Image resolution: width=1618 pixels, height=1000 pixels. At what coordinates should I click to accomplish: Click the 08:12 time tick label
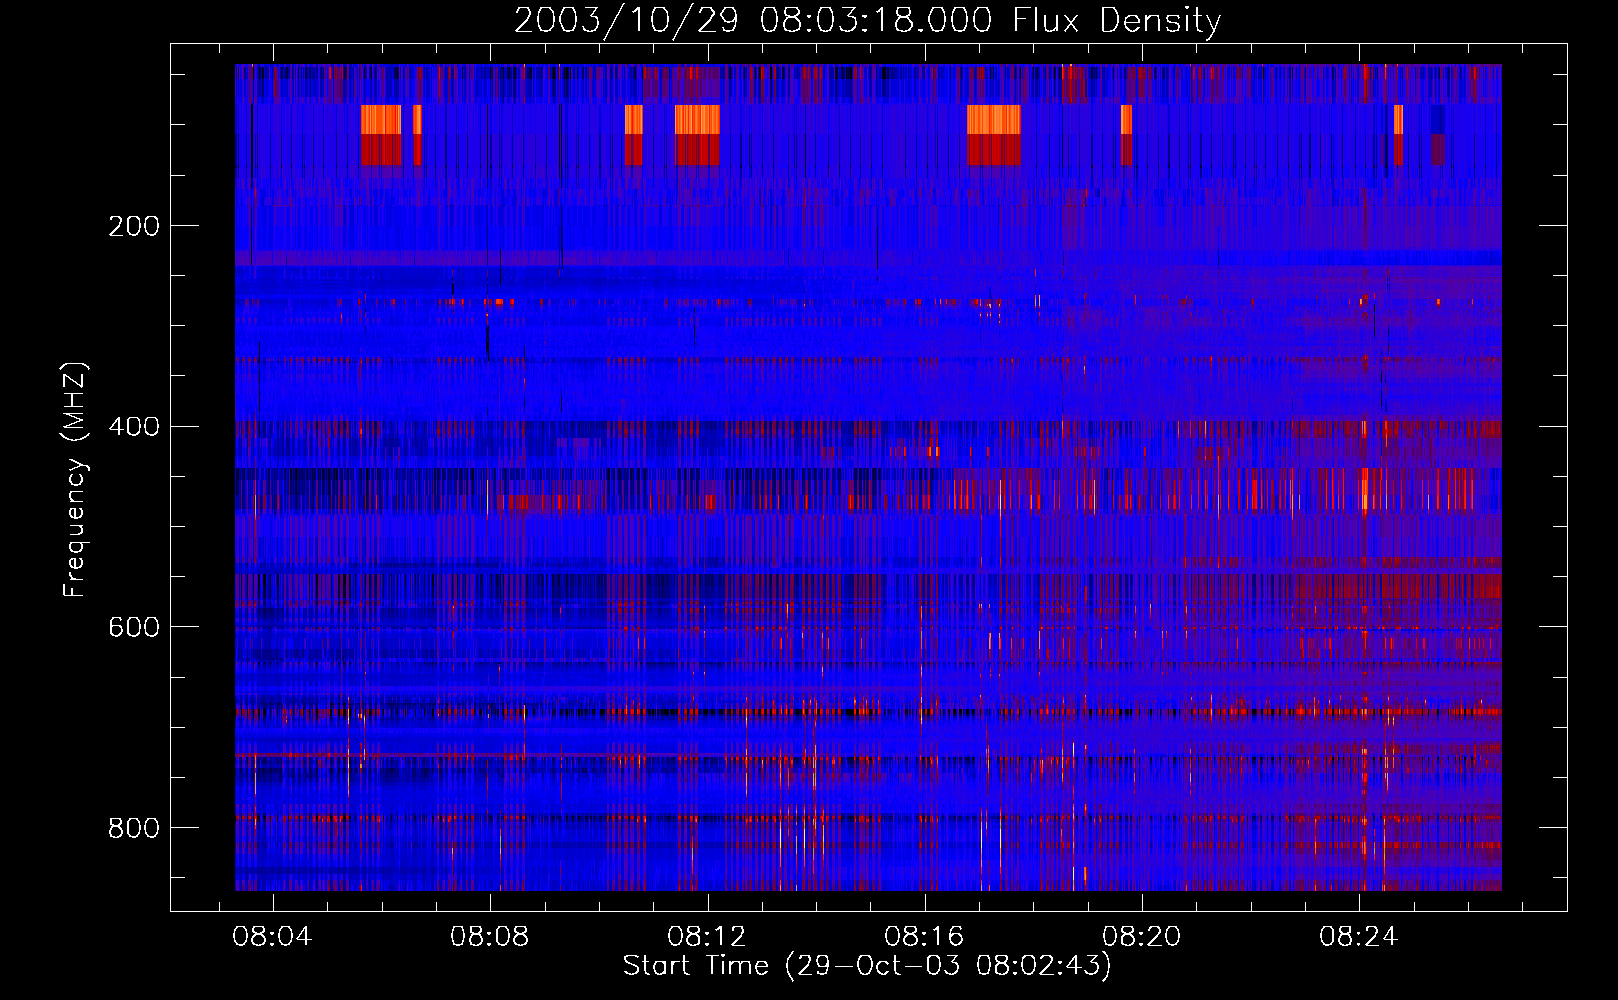click(x=707, y=937)
